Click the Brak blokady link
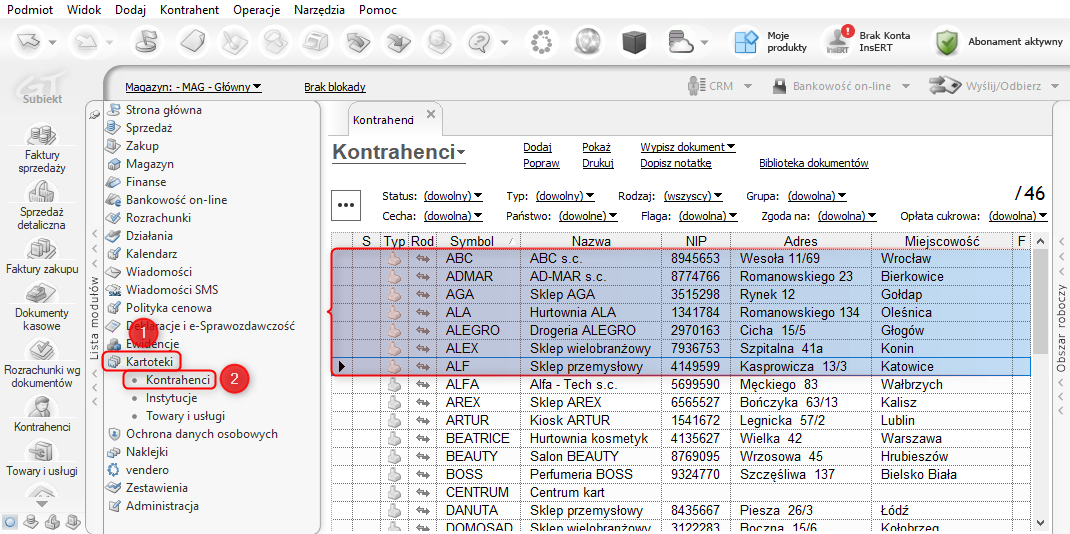 335,87
